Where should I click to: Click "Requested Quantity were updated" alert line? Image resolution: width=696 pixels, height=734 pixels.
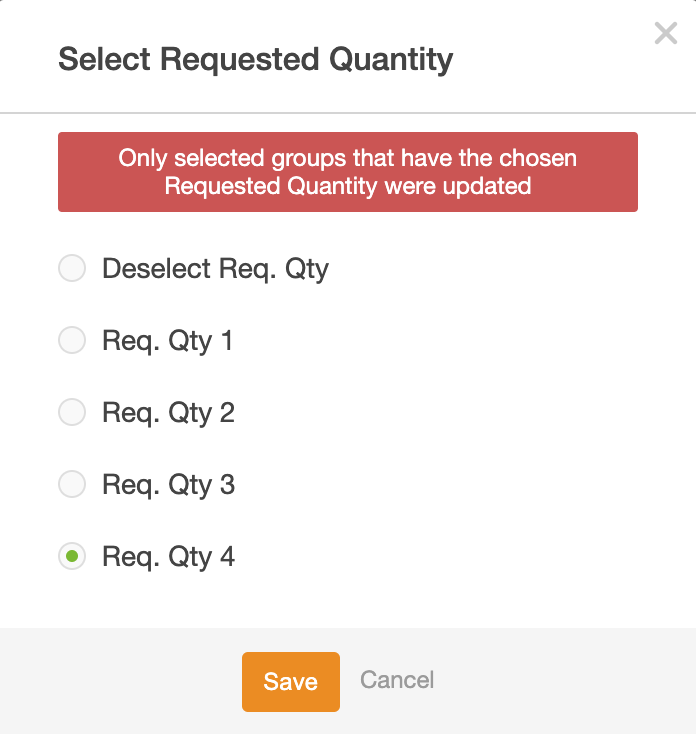(347, 186)
